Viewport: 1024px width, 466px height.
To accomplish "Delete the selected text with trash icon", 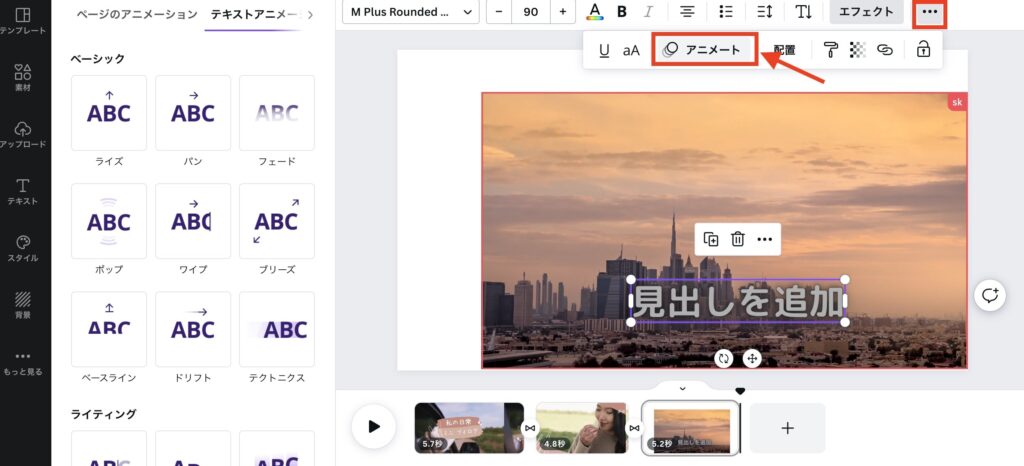I will 738,240.
